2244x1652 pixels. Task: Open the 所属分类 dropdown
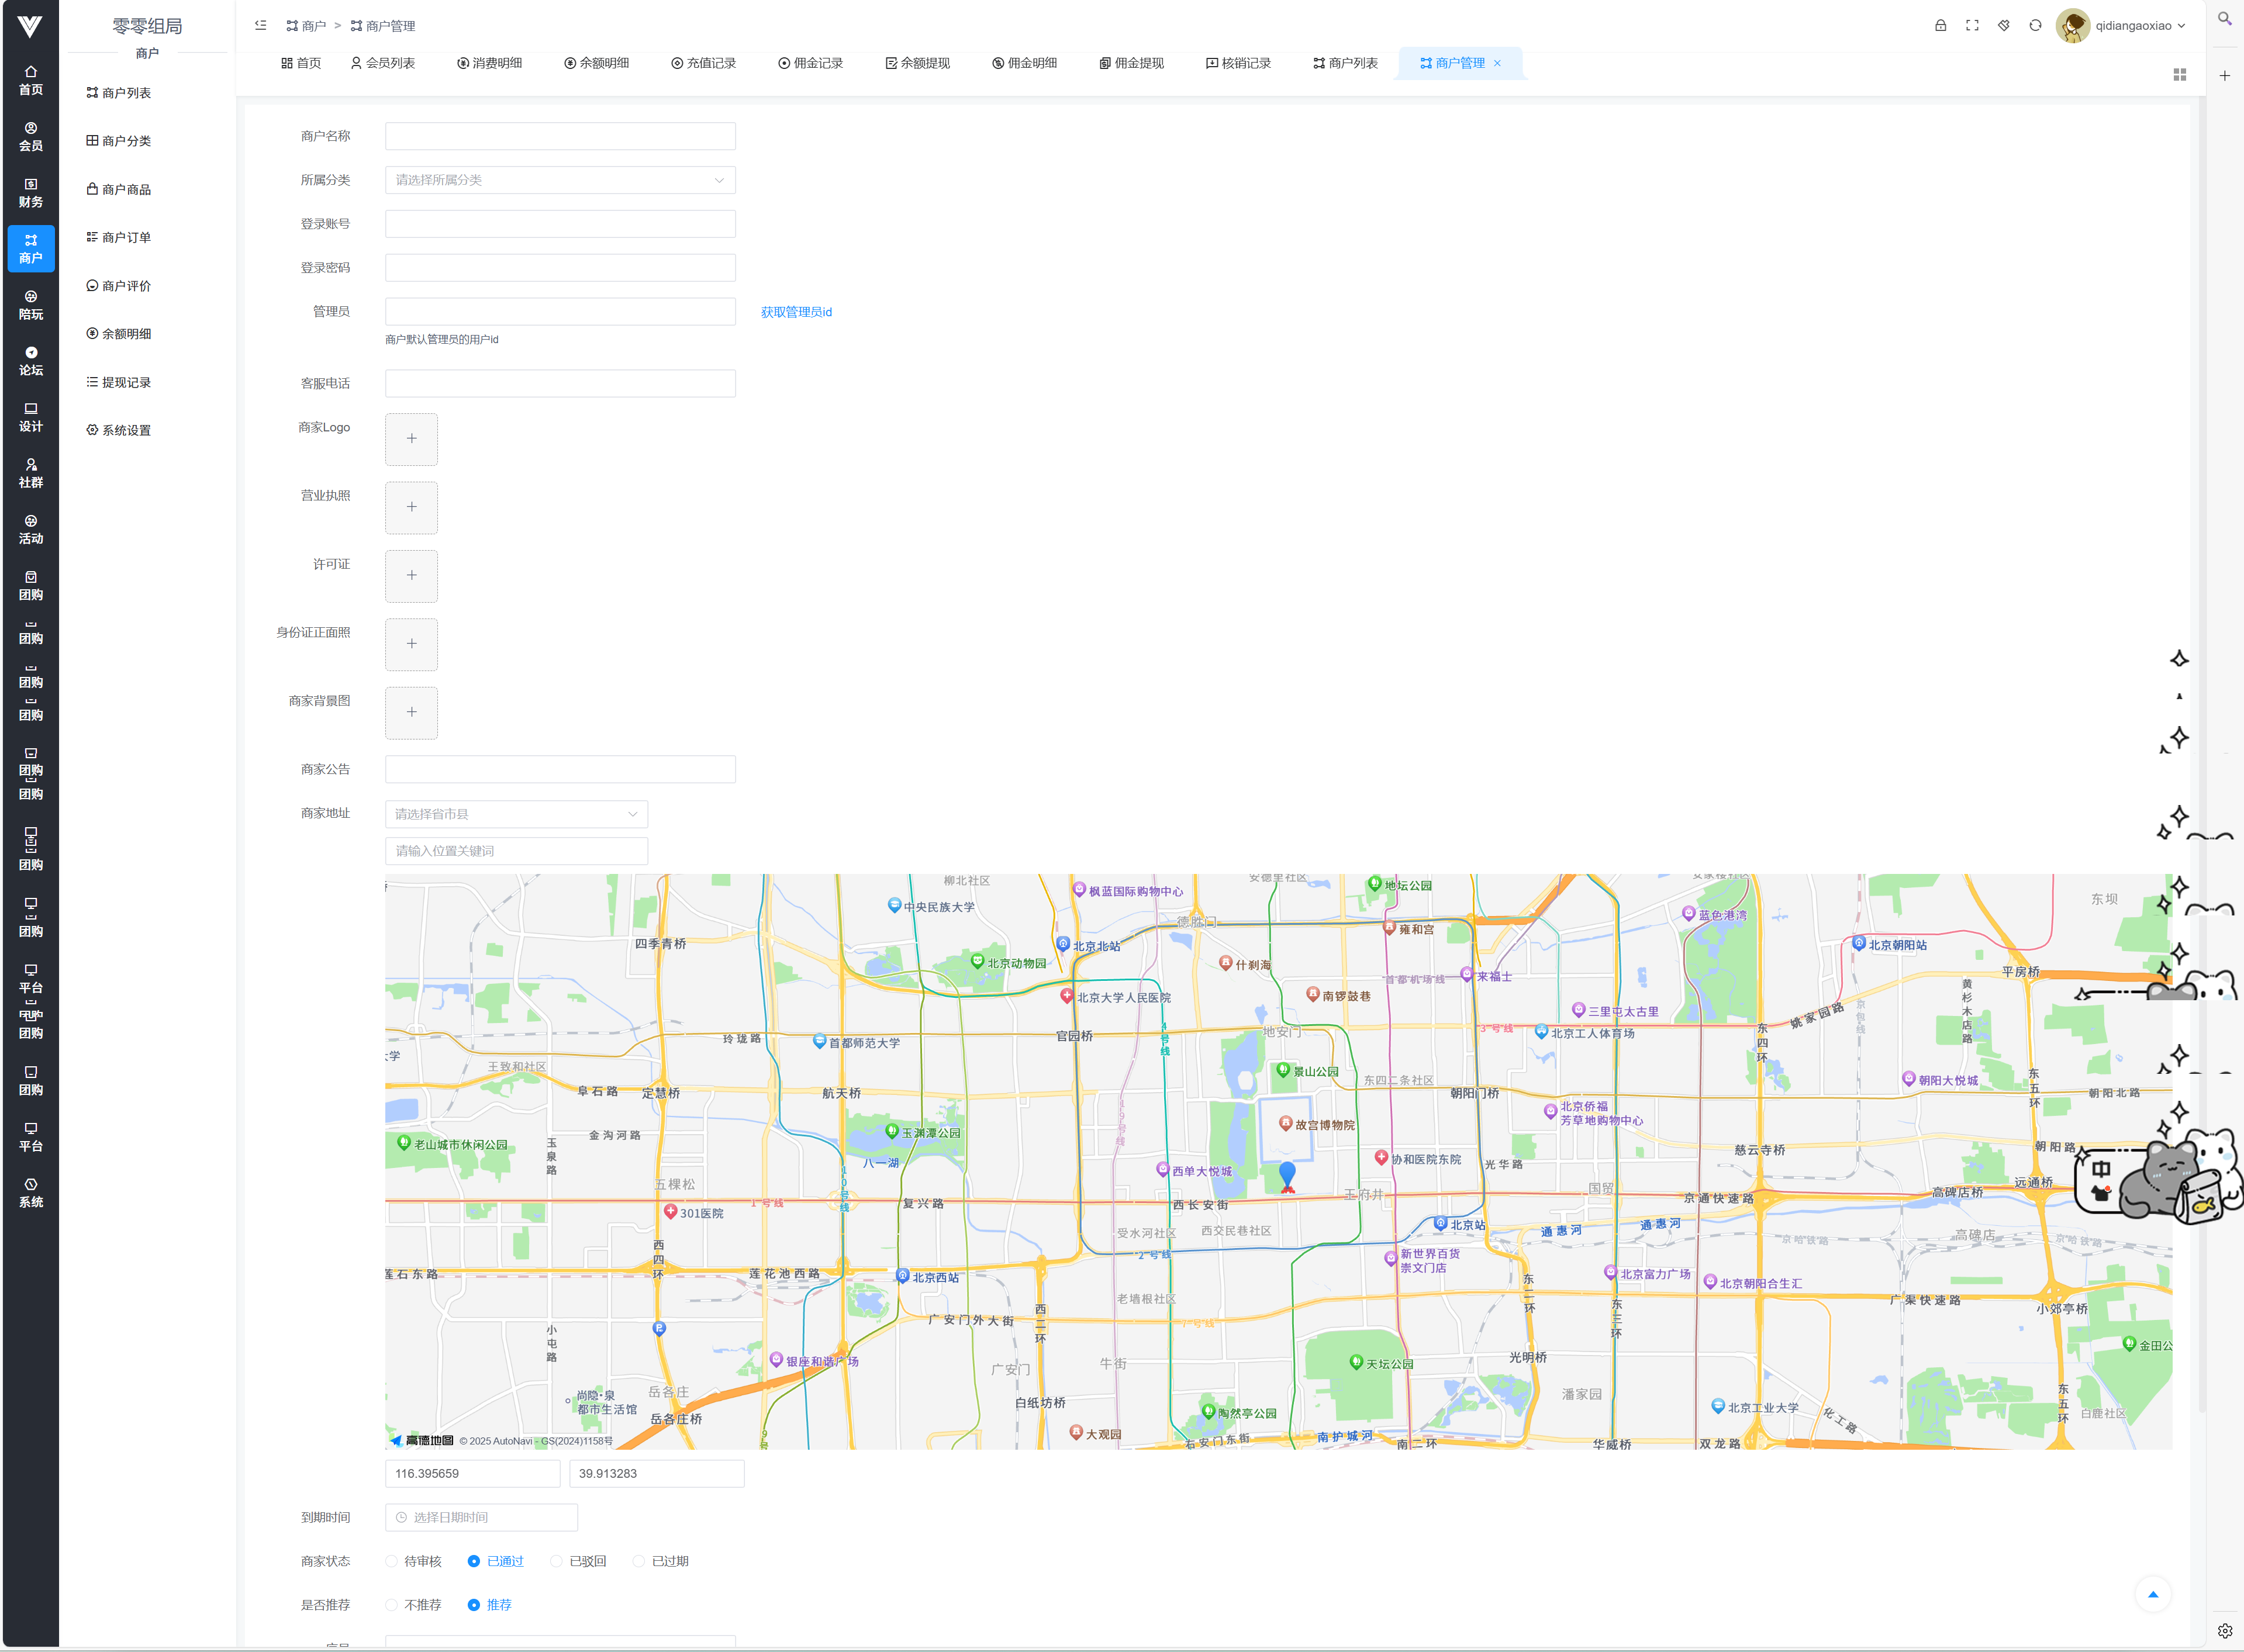(560, 180)
